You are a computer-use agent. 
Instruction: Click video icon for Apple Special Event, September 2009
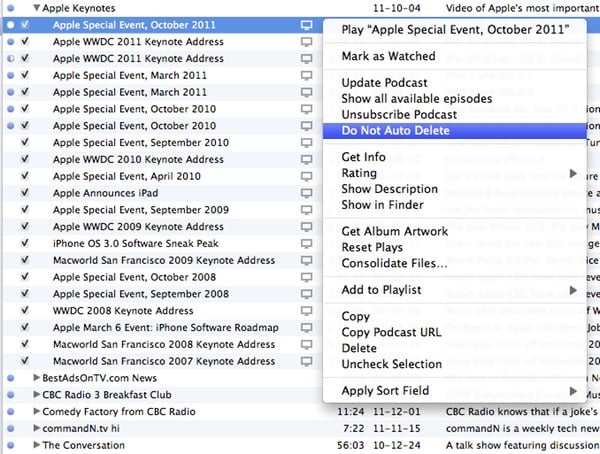[307, 210]
